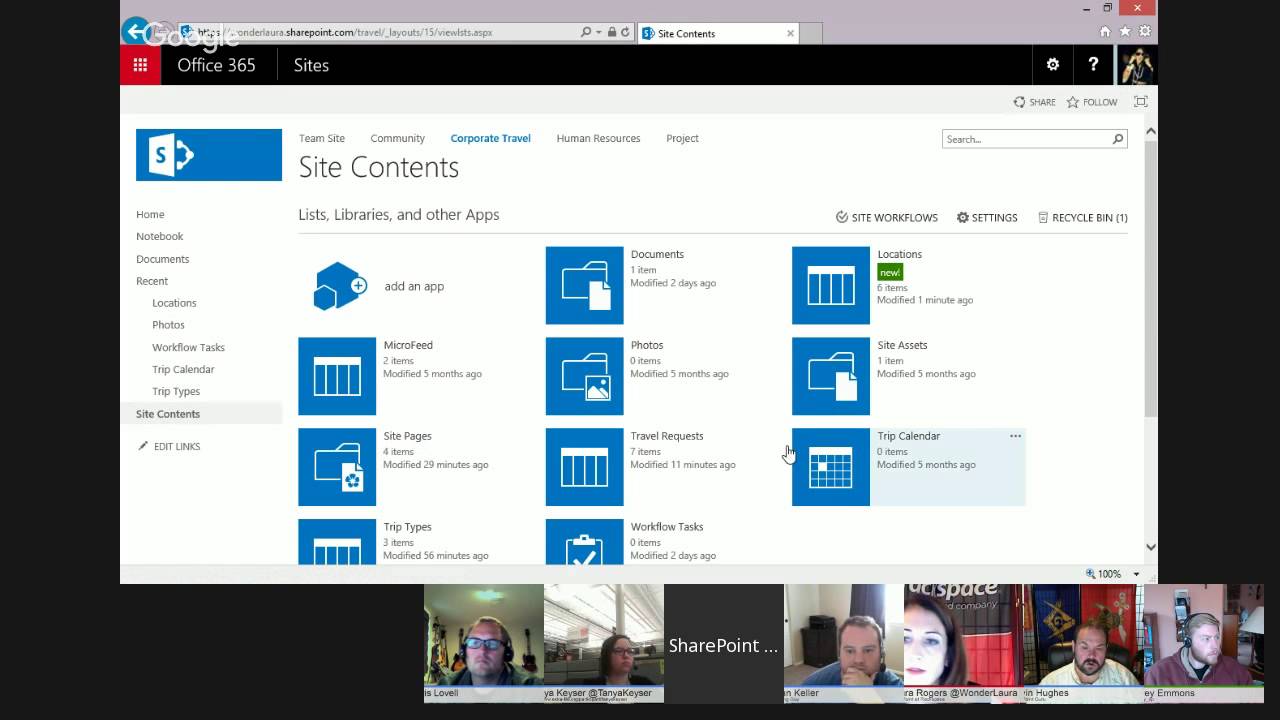The image size is (1280, 720).
Task: Open the browser tools gear icon
Action: (1145, 32)
